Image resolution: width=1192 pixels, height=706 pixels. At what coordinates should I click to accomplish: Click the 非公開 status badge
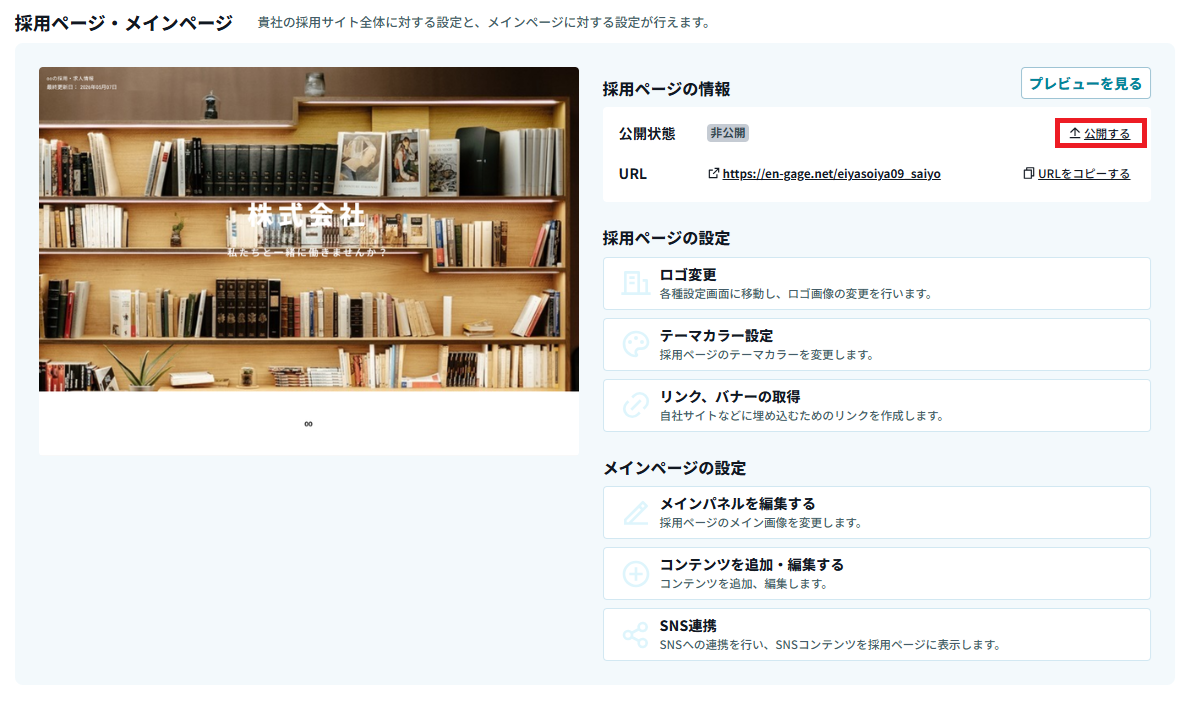tap(728, 133)
